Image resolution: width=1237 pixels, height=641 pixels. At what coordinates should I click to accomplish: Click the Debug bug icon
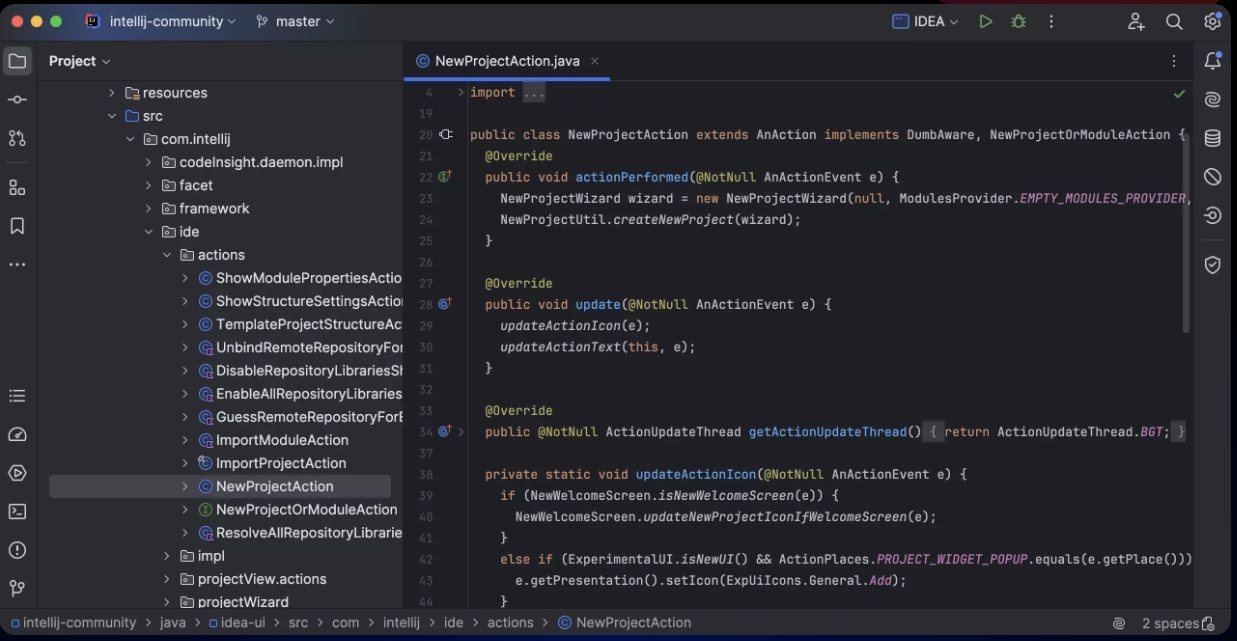tap(1018, 21)
